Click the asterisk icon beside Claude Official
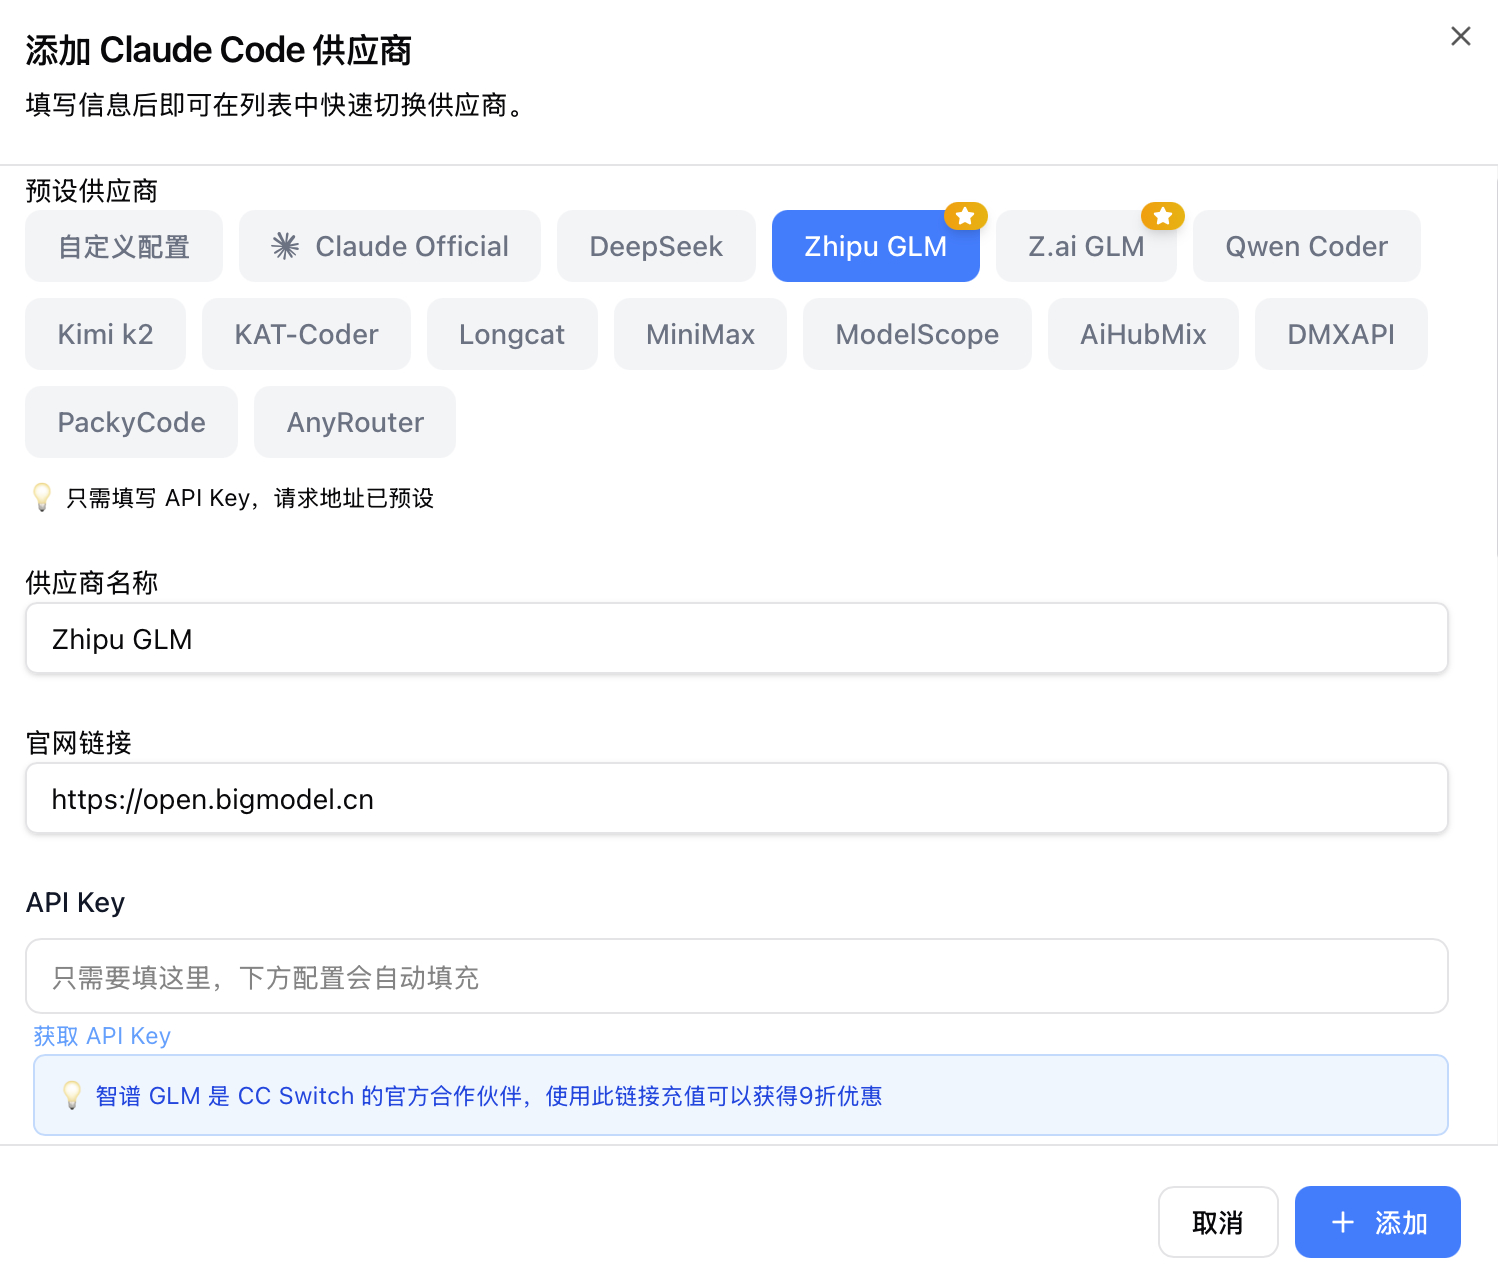Image resolution: width=1498 pixels, height=1278 pixels. coord(286,246)
